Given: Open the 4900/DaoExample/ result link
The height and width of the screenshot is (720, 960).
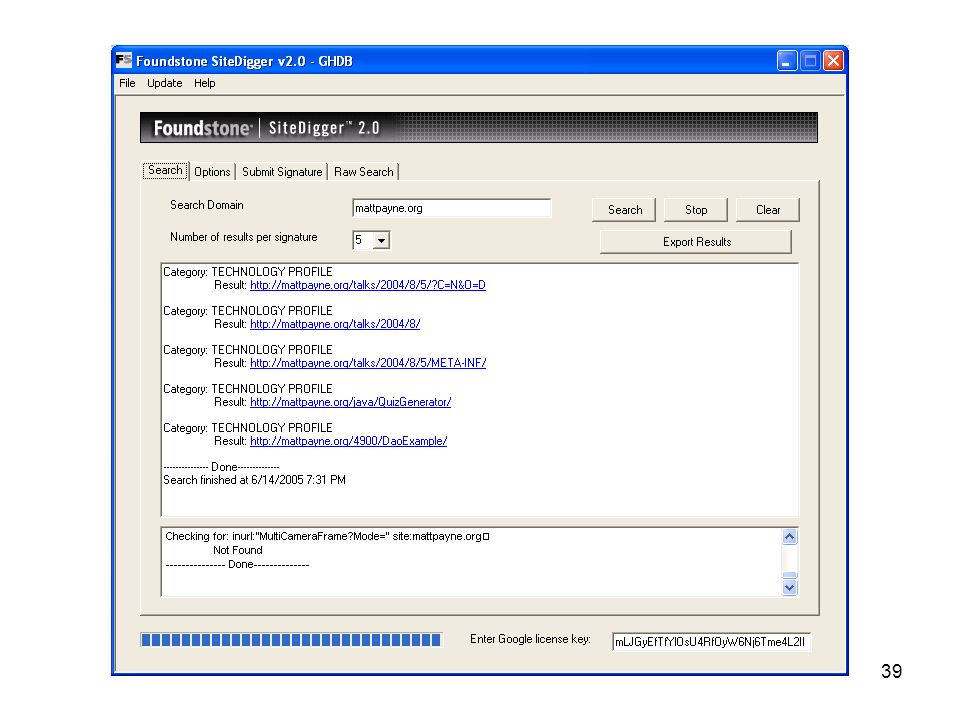Looking at the screenshot, I should (x=348, y=441).
